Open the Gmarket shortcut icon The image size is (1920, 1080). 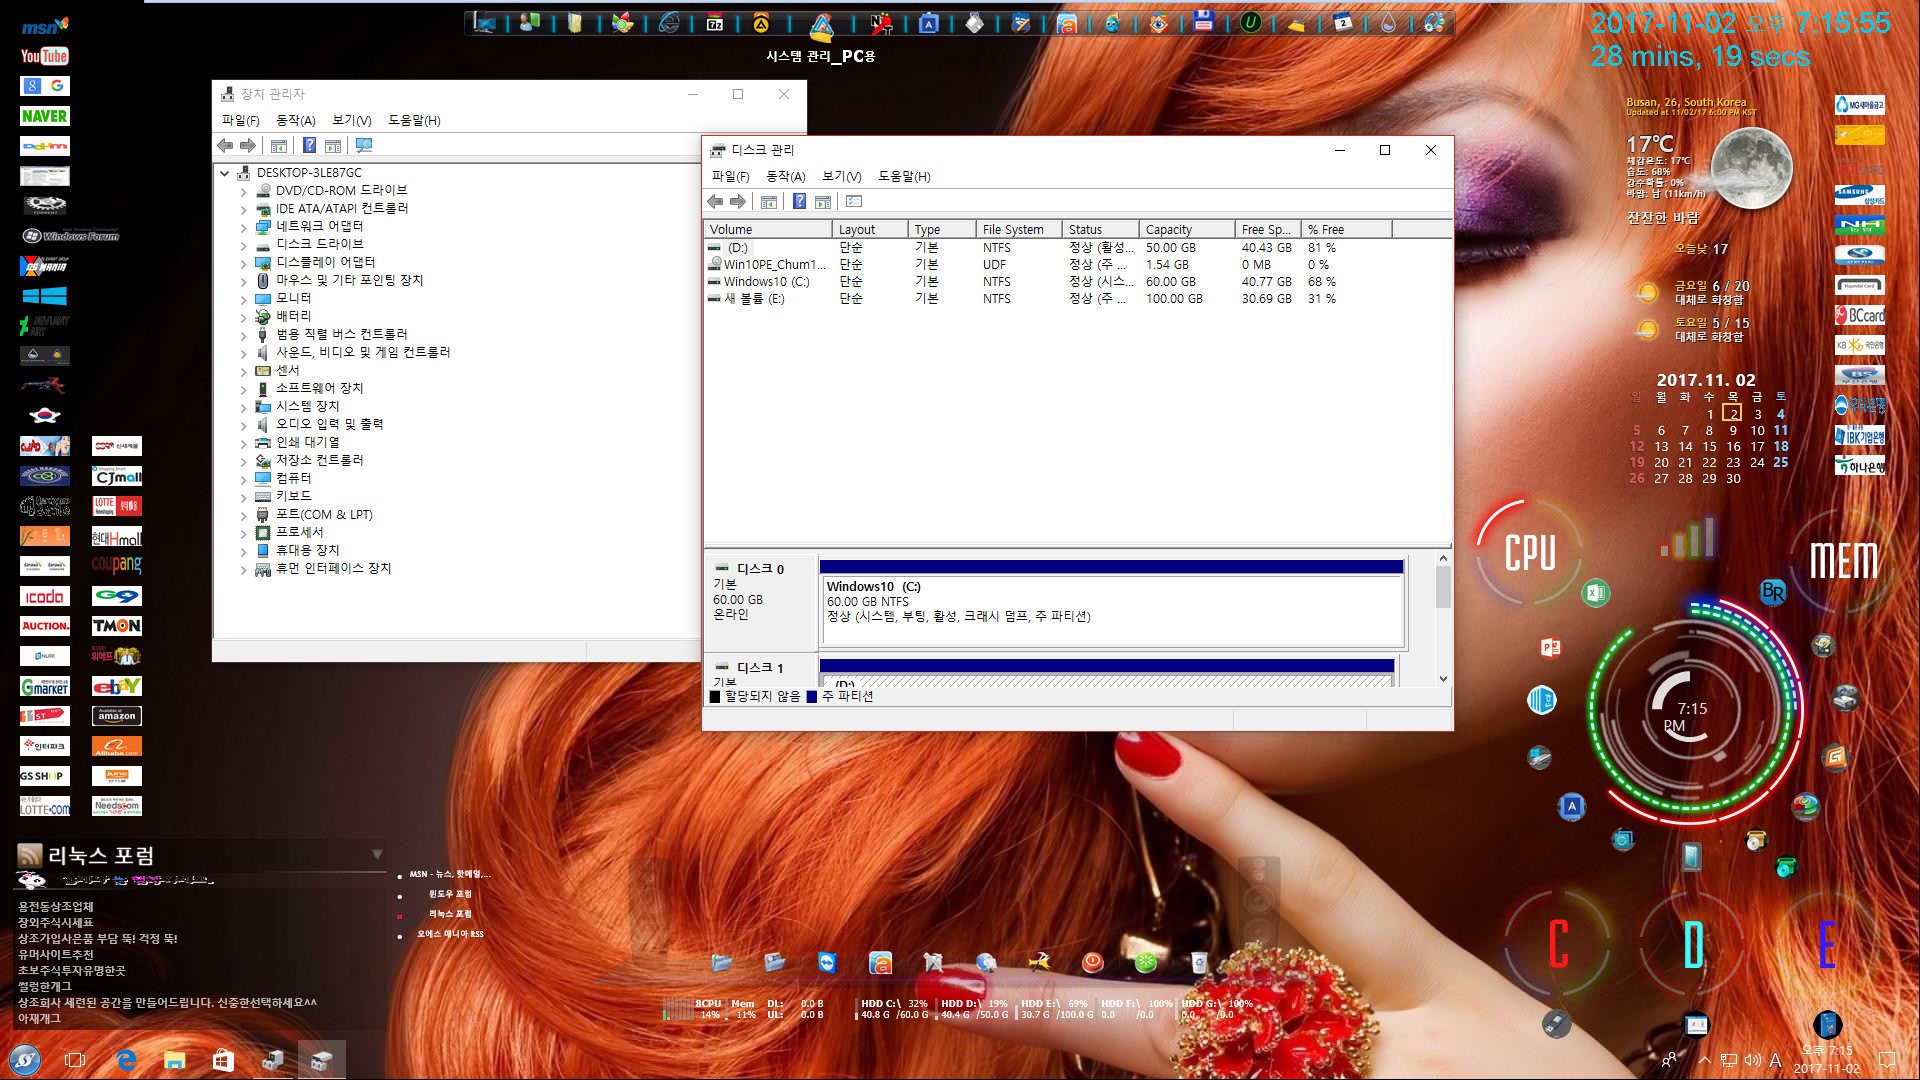[45, 687]
